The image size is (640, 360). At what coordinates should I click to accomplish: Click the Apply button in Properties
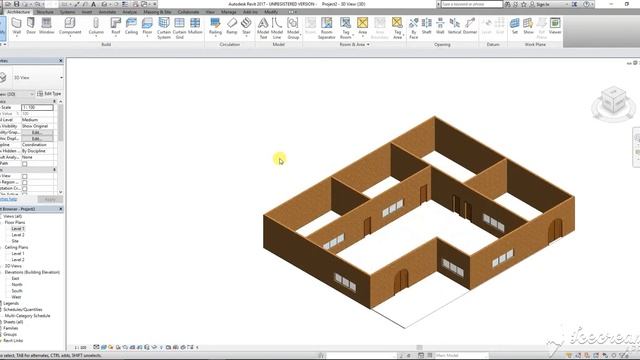coord(50,199)
